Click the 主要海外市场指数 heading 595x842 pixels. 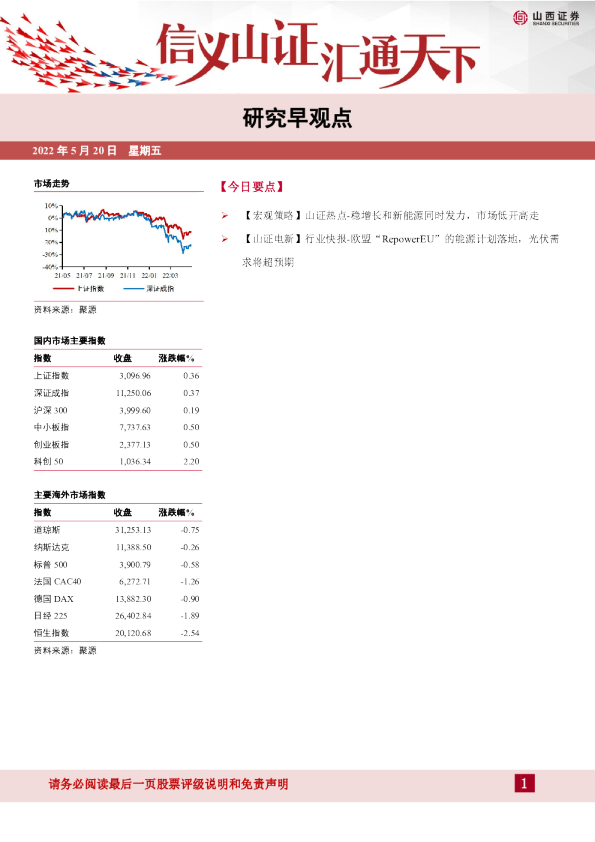[70, 495]
